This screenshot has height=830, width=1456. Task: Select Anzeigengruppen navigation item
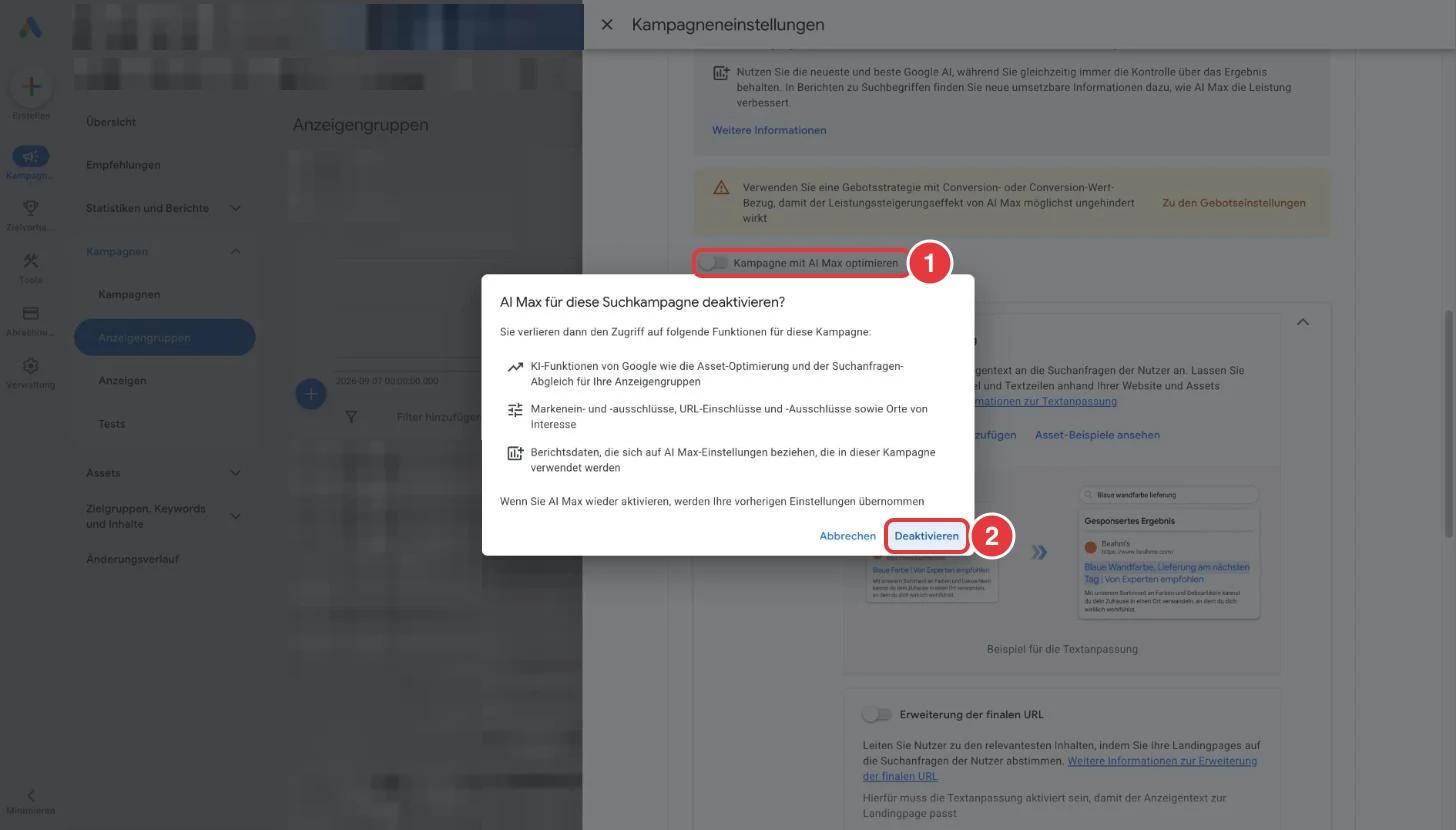point(165,337)
